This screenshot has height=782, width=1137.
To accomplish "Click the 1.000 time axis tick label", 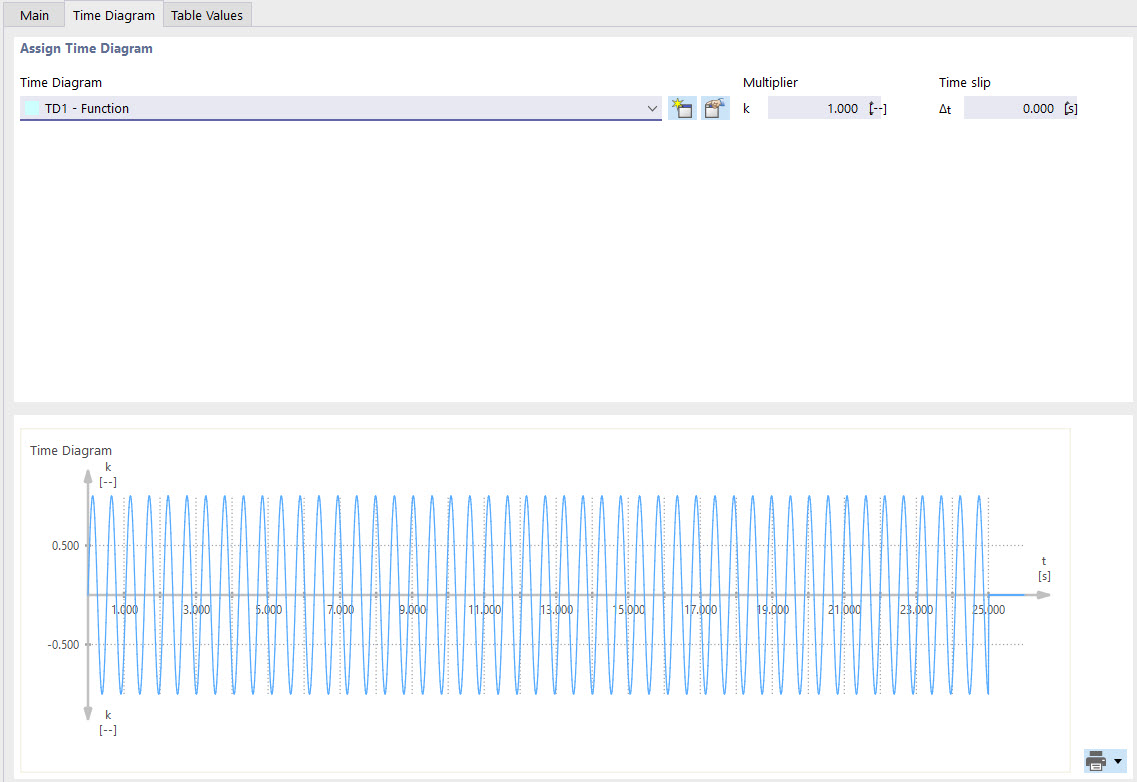I will click(x=125, y=609).
